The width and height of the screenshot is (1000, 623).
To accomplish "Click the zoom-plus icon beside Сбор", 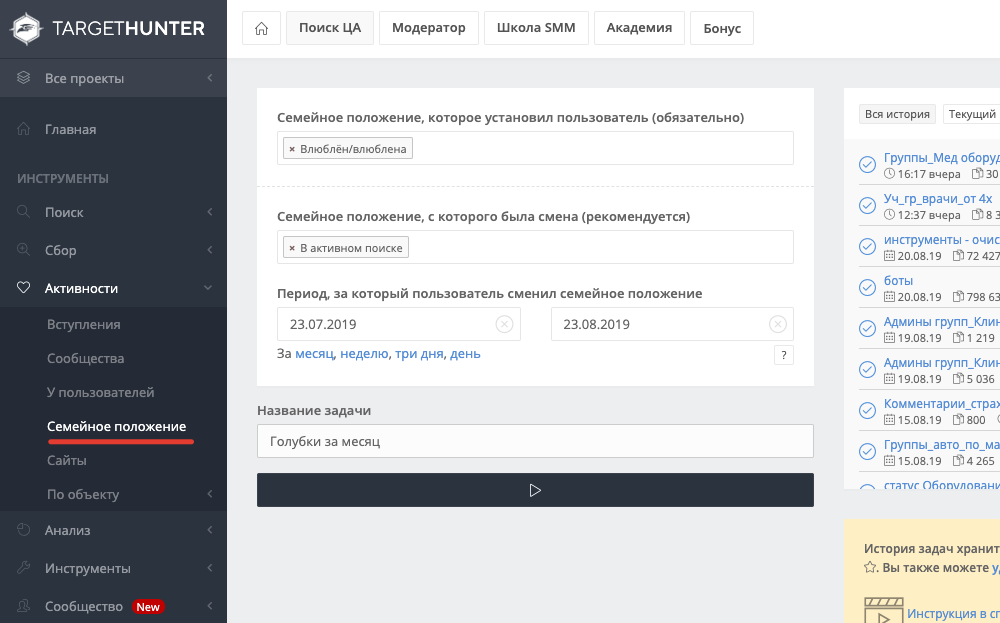I will pos(24,250).
